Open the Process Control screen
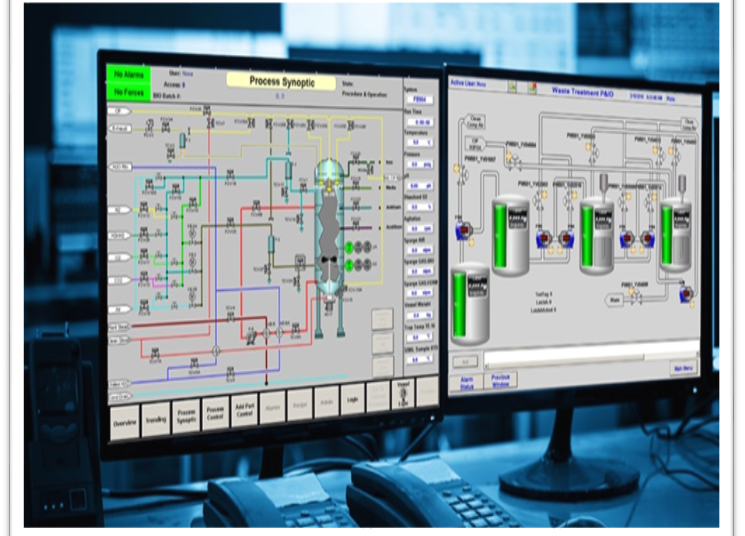This screenshot has height=536, width=745. click(214, 411)
